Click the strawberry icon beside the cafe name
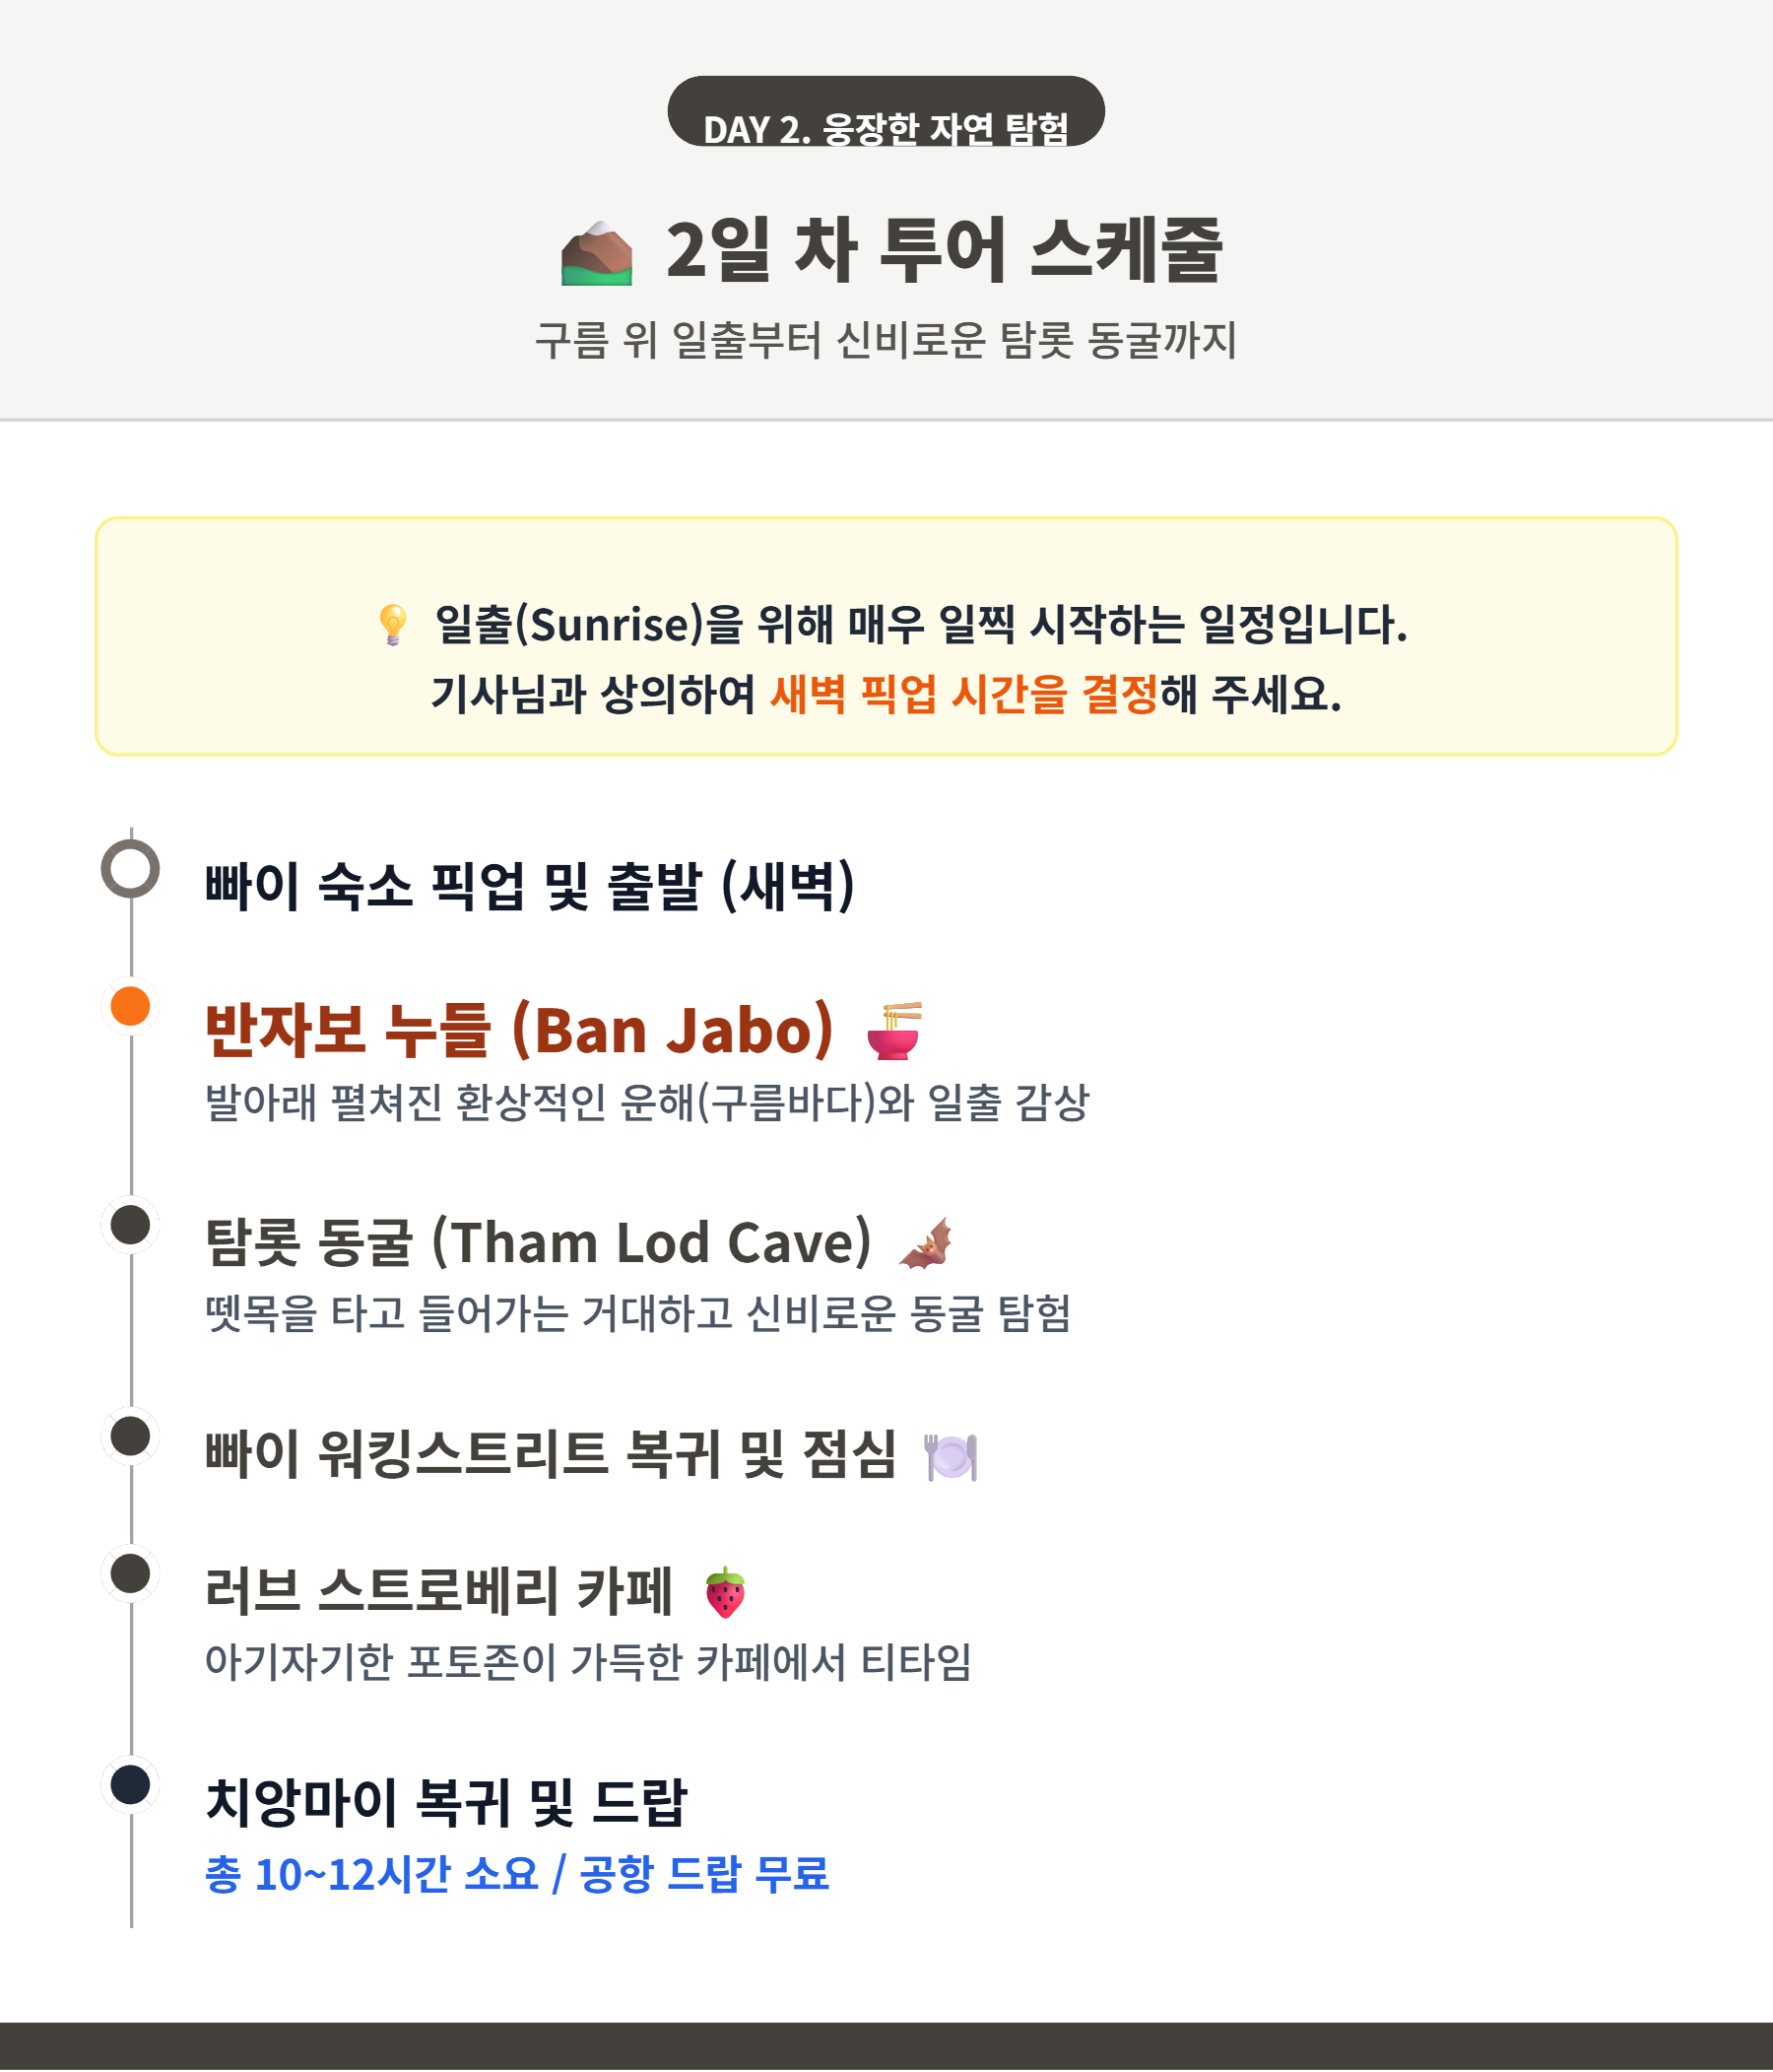Image resolution: width=1773 pixels, height=2072 pixels. coord(725,1593)
